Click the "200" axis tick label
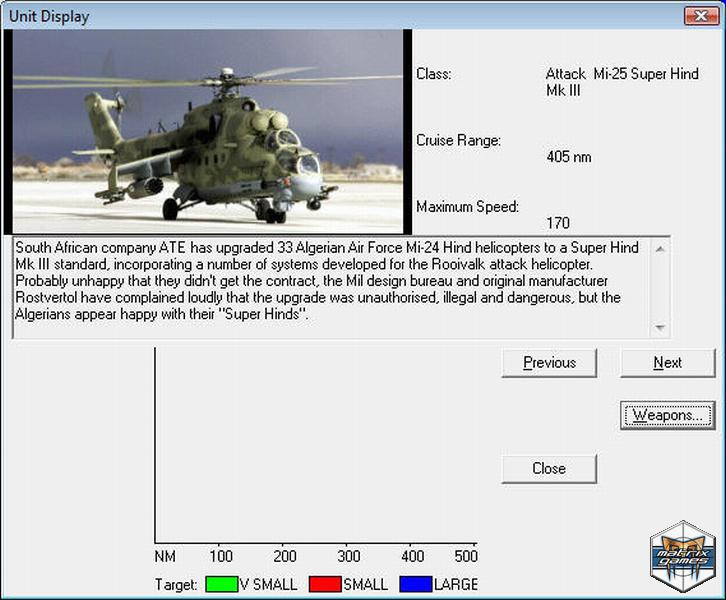Screen dimensions: 726x600 coord(285,556)
